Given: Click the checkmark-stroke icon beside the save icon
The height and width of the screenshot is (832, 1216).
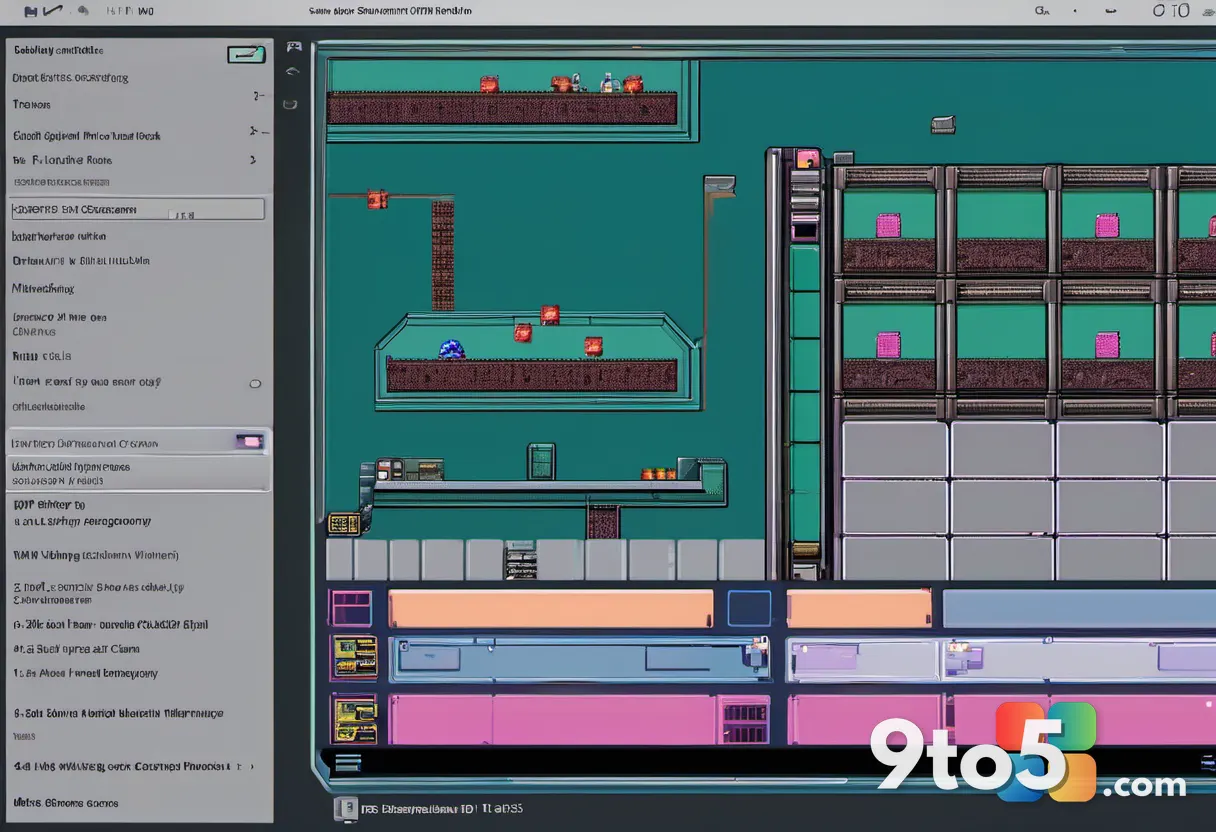Looking at the screenshot, I should click(54, 11).
